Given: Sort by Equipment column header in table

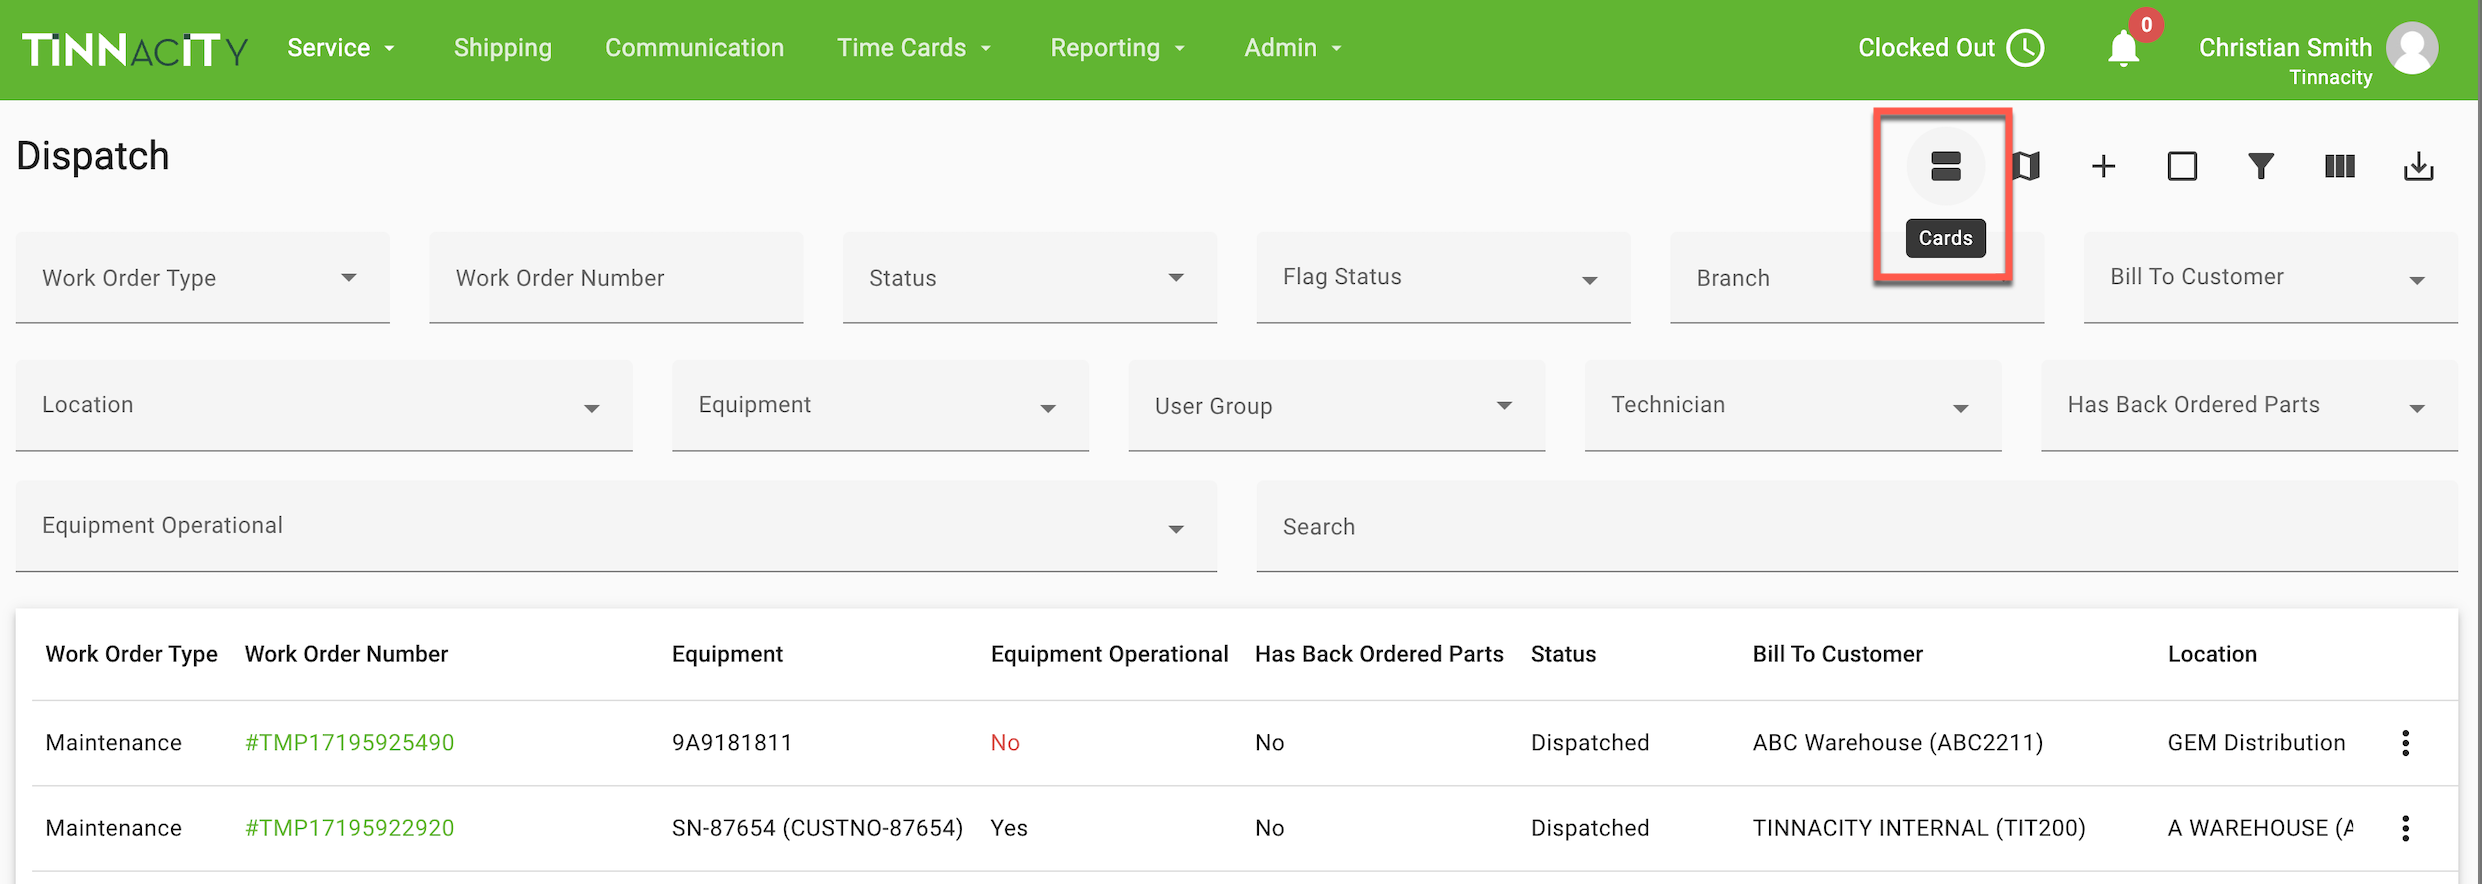Looking at the screenshot, I should pos(727,654).
